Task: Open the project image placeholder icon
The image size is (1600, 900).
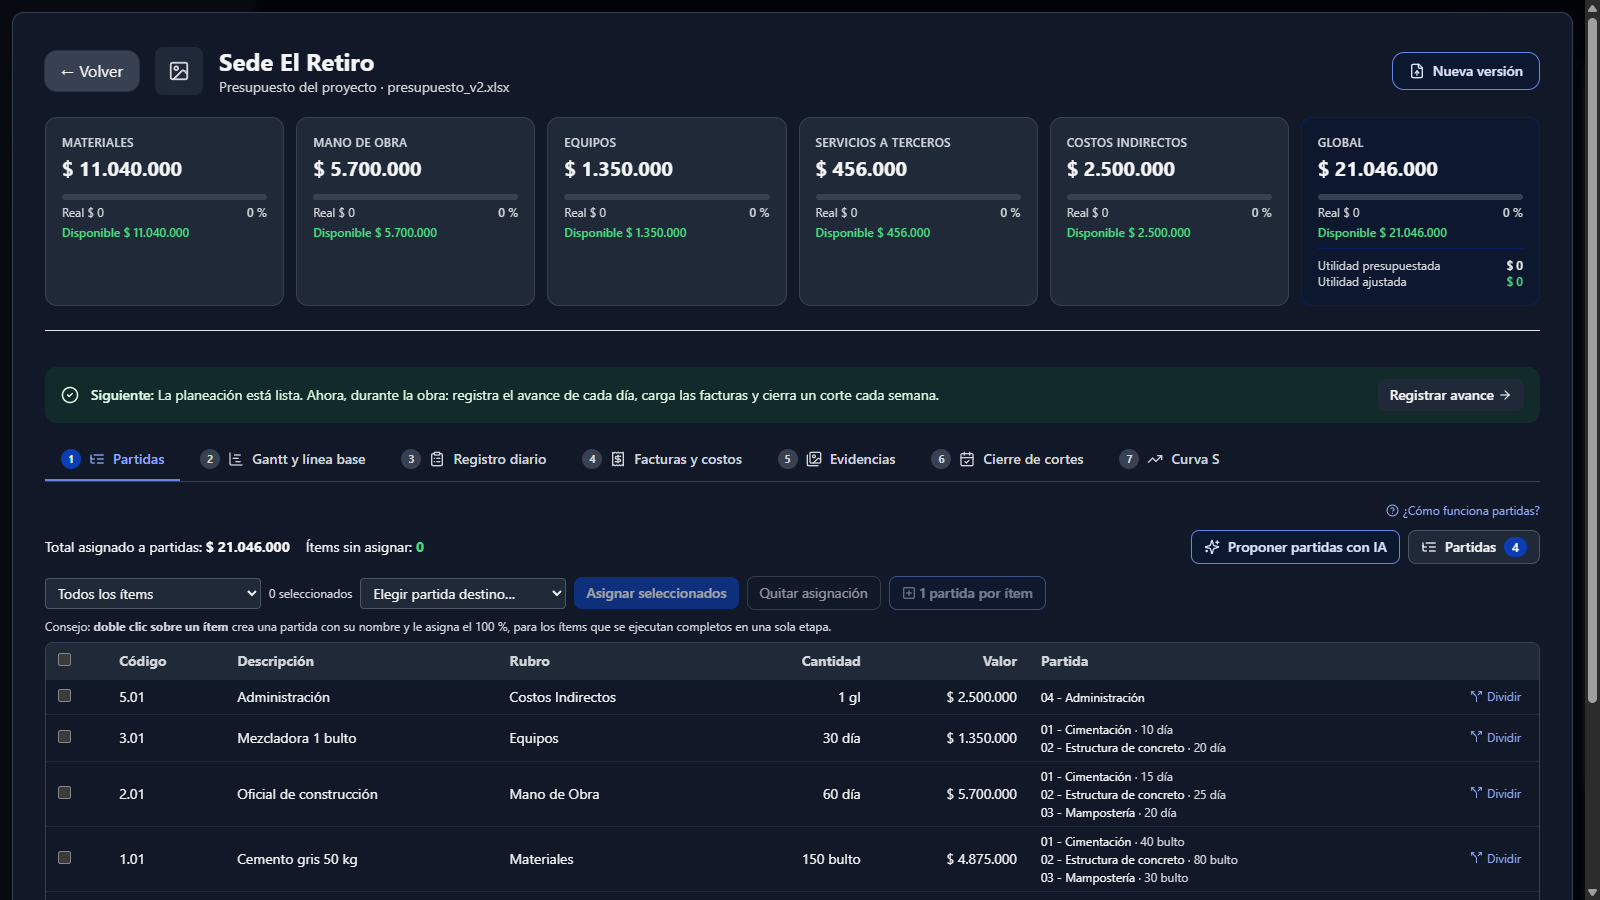Action: click(x=179, y=71)
